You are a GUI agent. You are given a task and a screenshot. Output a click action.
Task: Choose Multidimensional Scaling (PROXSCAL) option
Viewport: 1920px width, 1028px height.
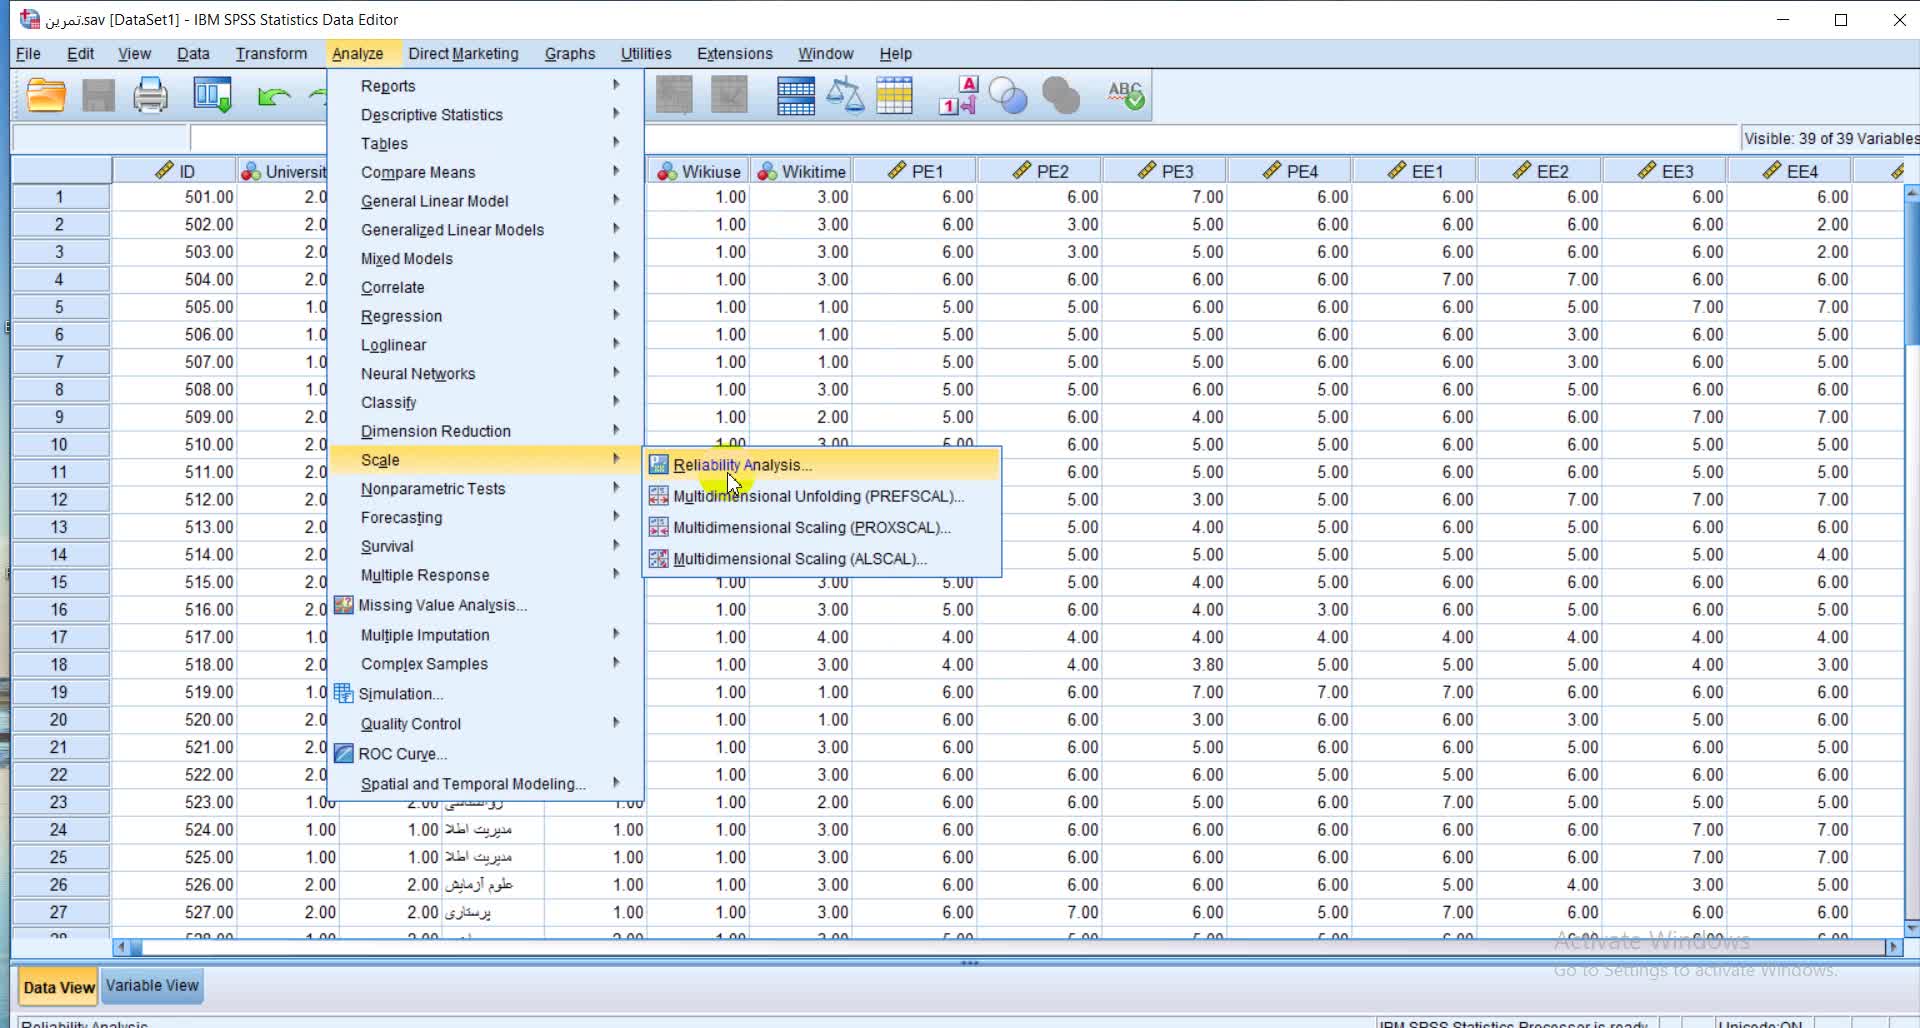click(x=811, y=527)
